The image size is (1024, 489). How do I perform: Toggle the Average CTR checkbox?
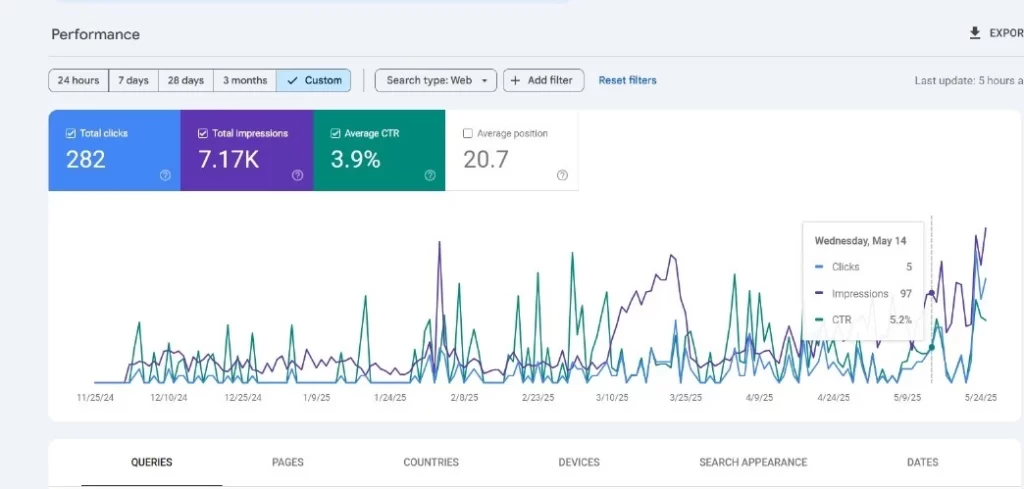(x=335, y=133)
